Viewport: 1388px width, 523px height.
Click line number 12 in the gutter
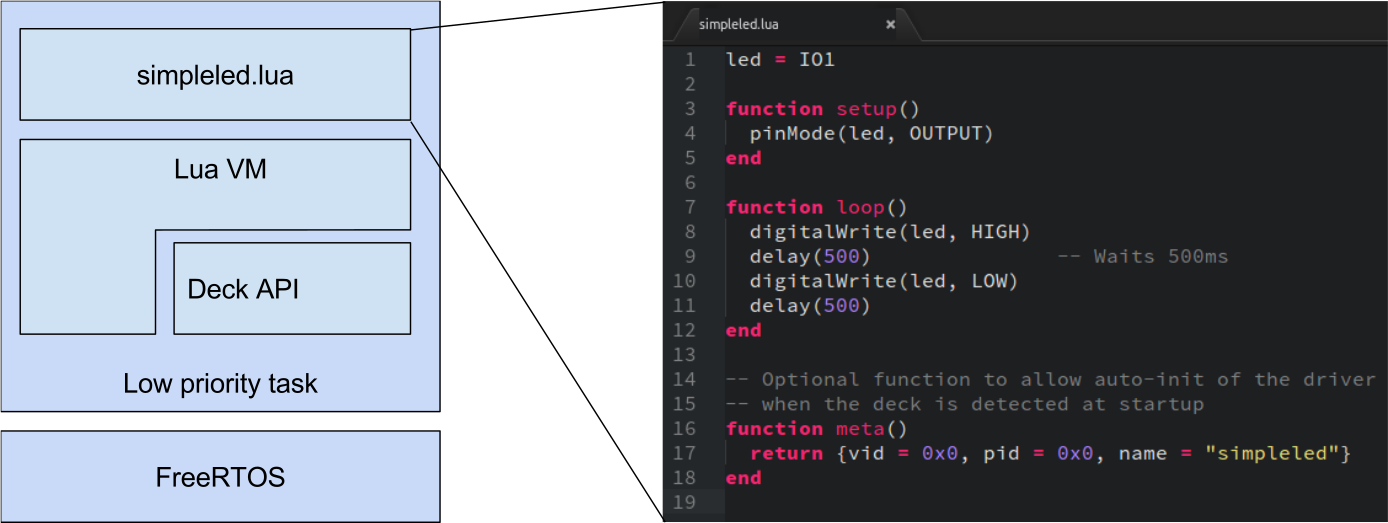685,331
